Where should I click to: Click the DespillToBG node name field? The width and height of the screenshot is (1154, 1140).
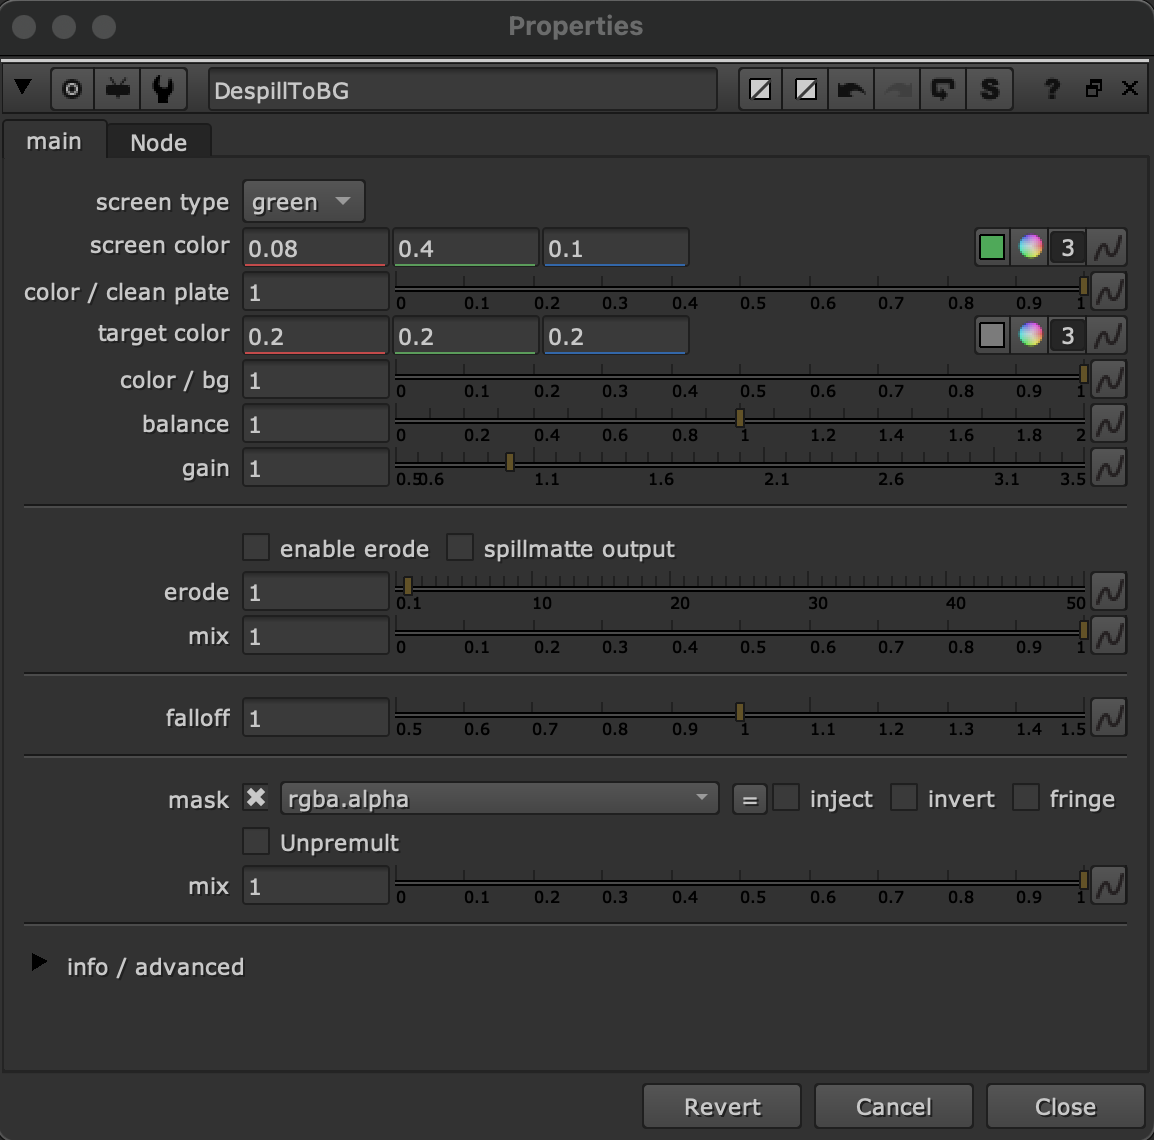coord(462,91)
